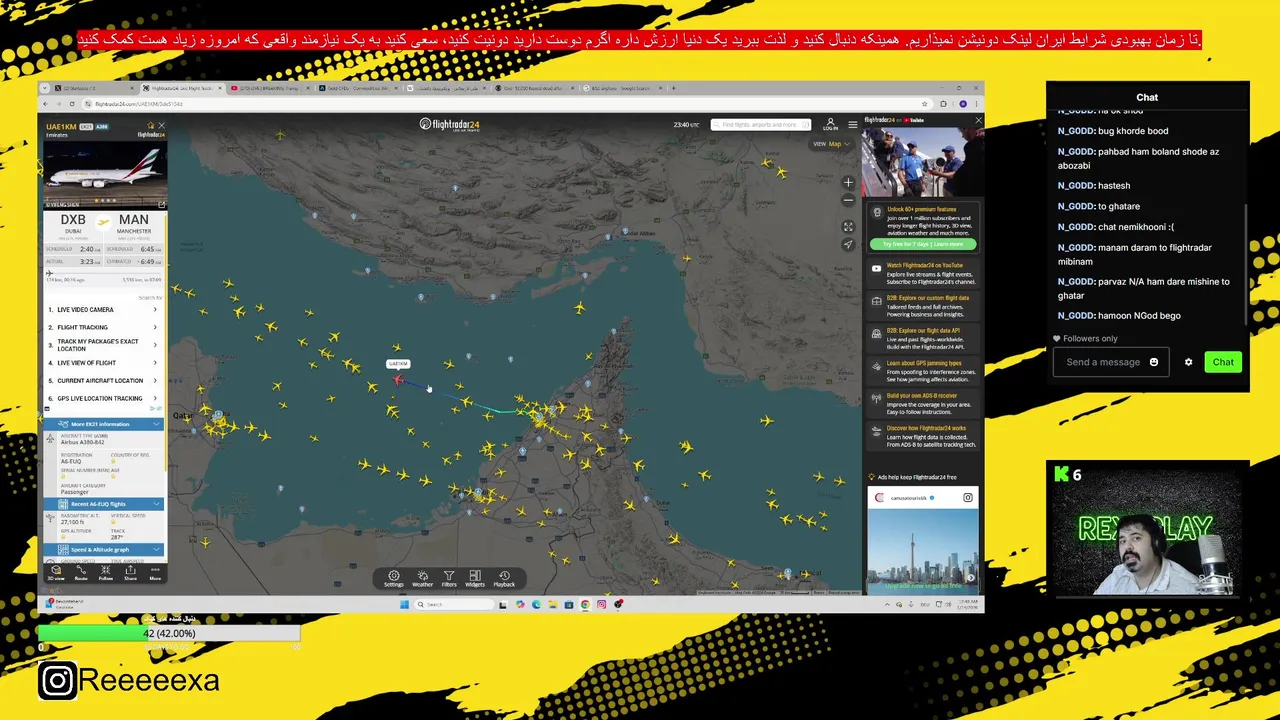The width and height of the screenshot is (1280, 720).
Task: Expand the FLIGHT TRACKING ad link
Action: (x=103, y=327)
